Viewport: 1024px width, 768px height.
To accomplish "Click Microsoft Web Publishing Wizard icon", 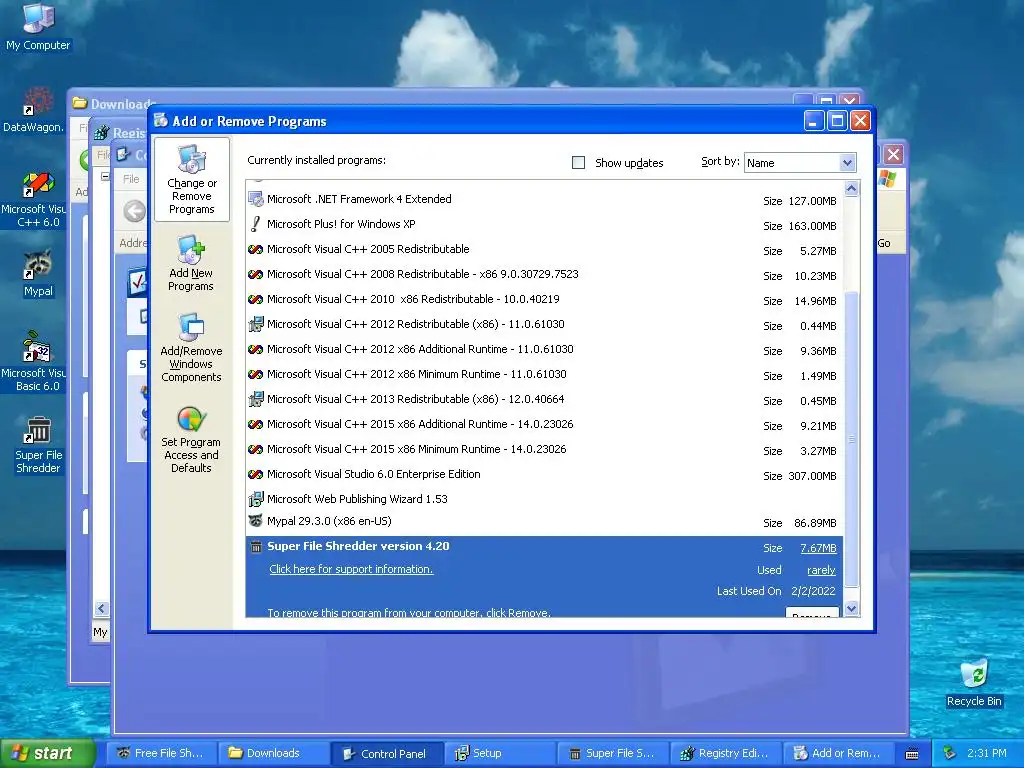I will 256,500.
